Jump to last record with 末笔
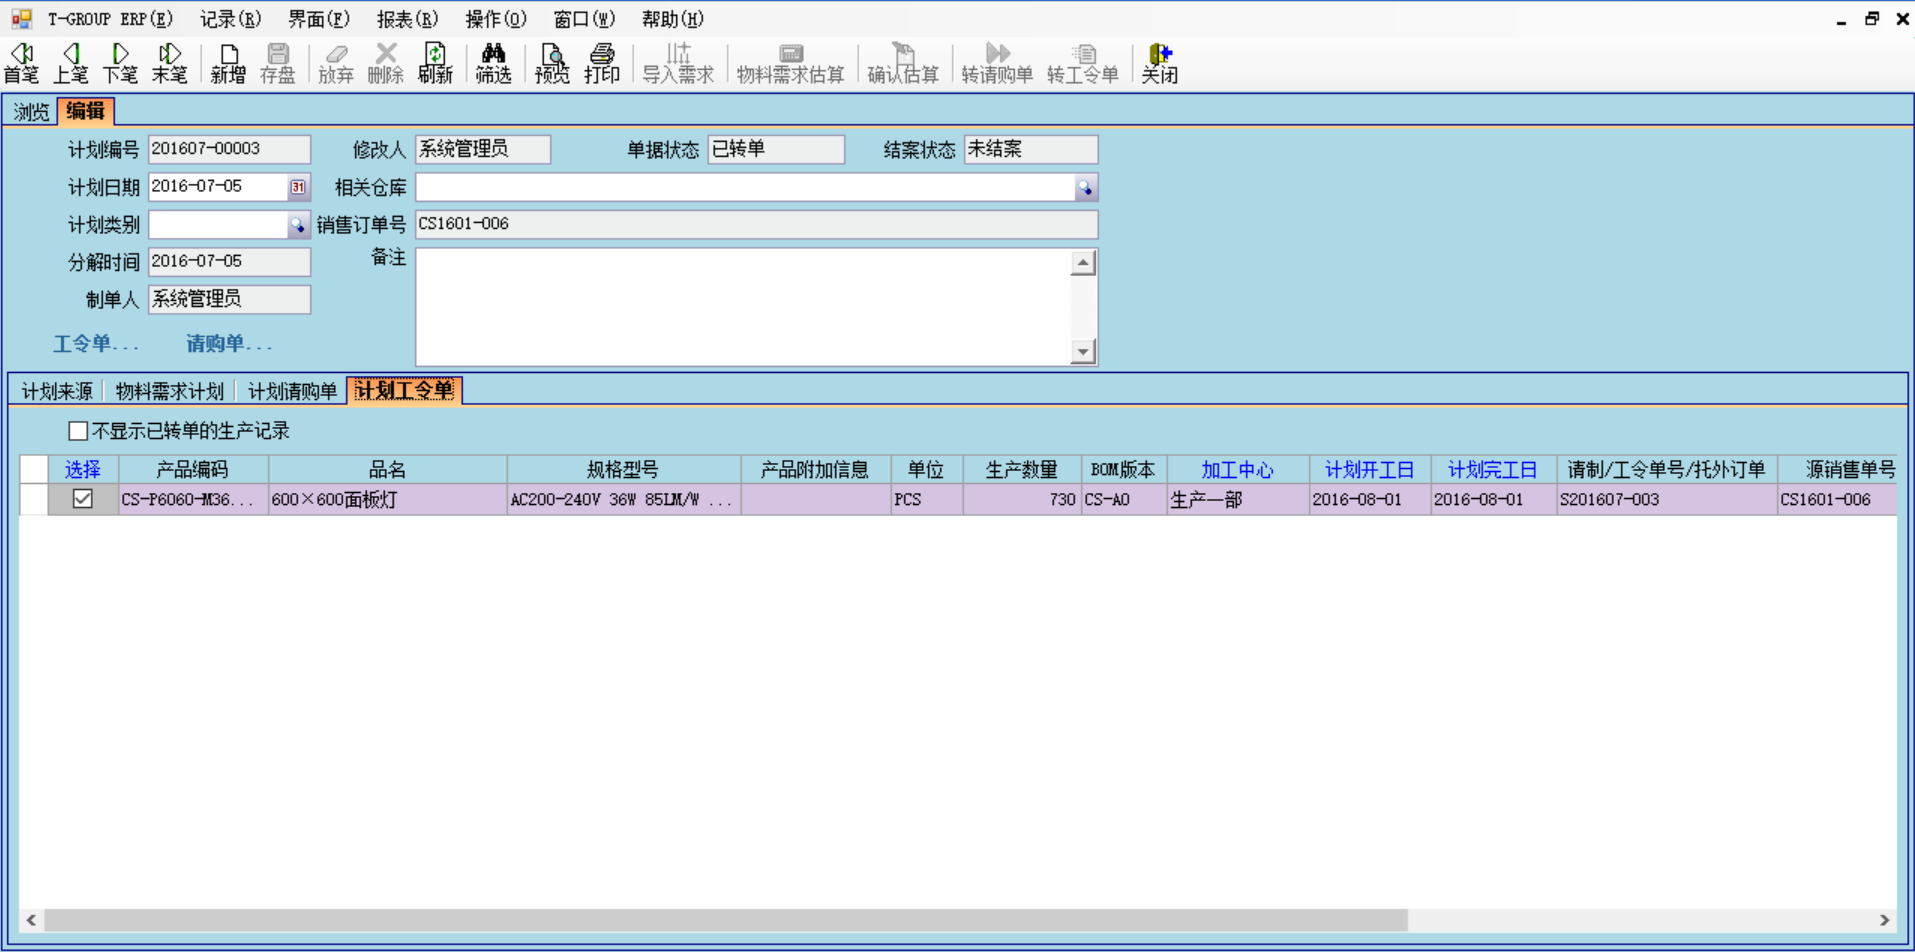This screenshot has height=952, width=1915. 169,63
